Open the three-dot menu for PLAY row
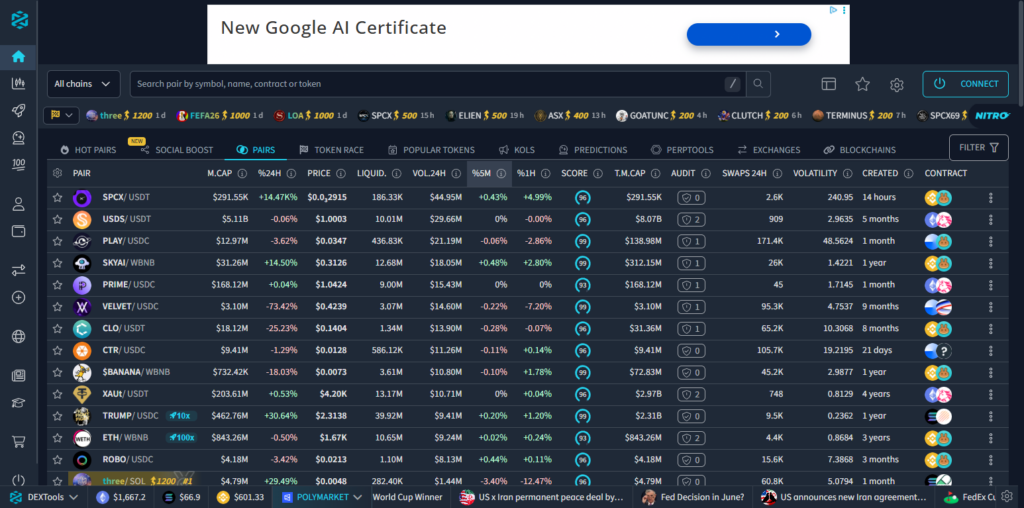Screen dimensions: 1024x508 991,241
